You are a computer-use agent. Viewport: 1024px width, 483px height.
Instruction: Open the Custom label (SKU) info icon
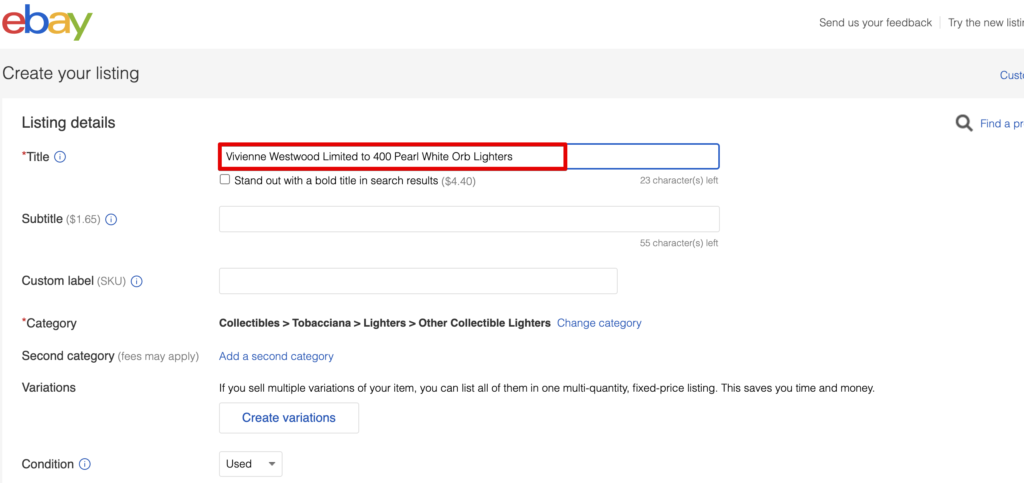point(136,281)
